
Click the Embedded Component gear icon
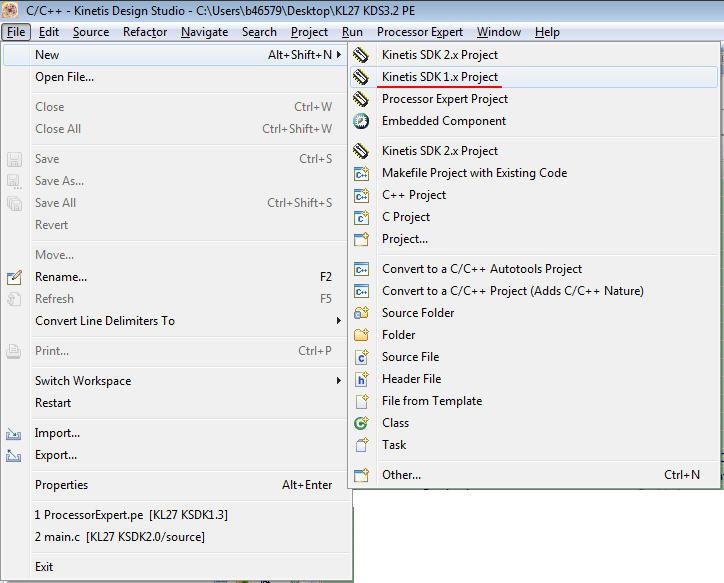[361, 121]
